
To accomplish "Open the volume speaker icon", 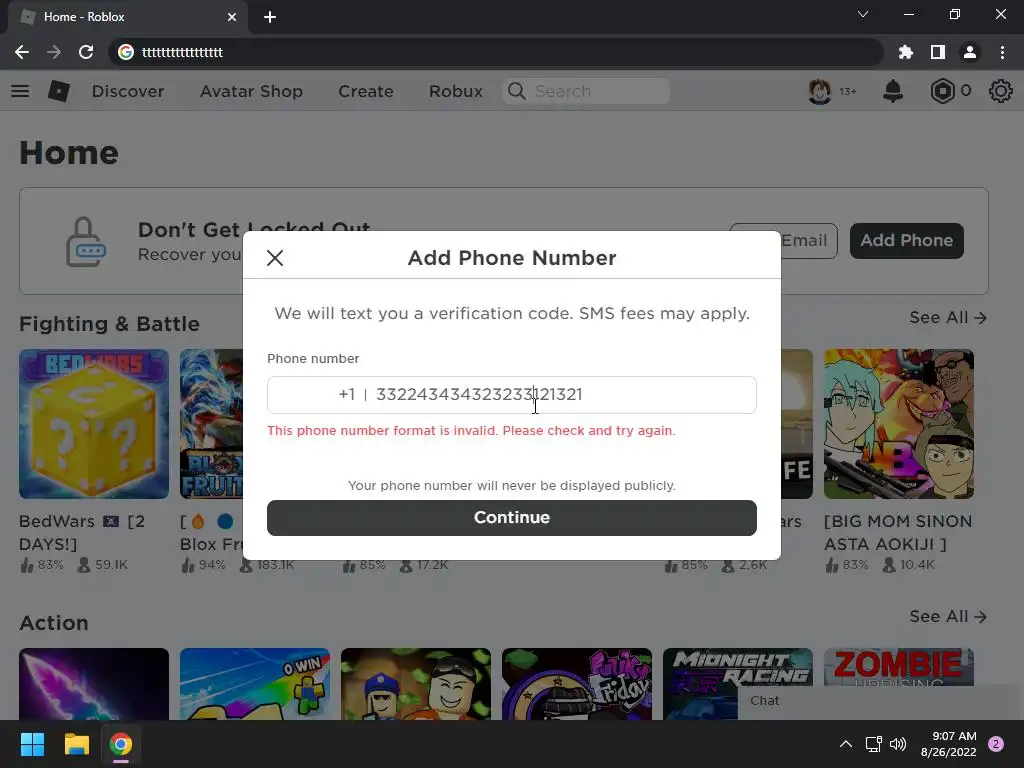I will pos(898,744).
